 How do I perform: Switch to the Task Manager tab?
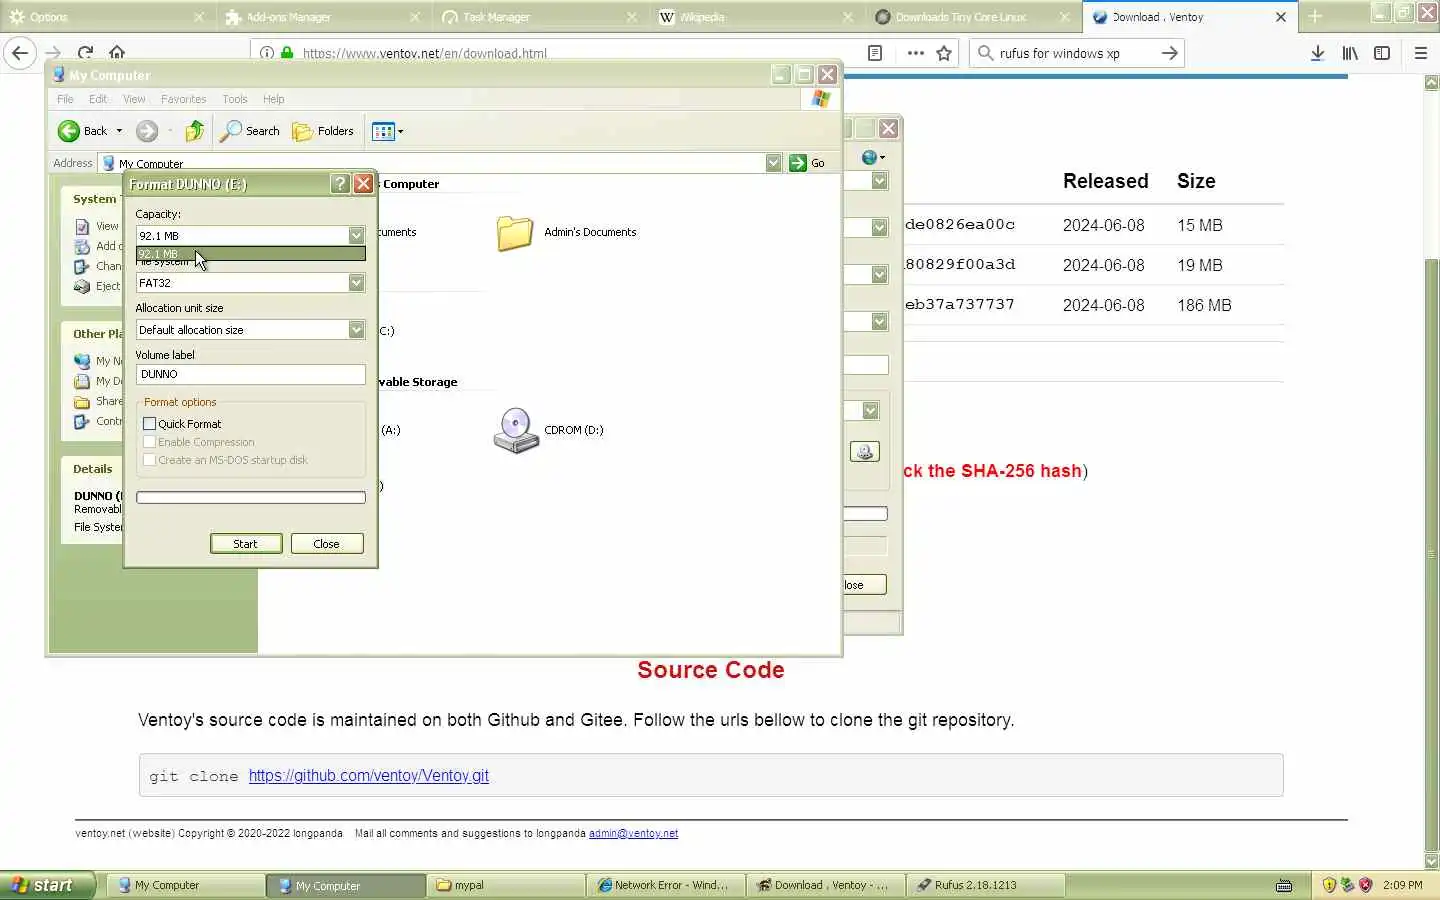[x=539, y=16]
